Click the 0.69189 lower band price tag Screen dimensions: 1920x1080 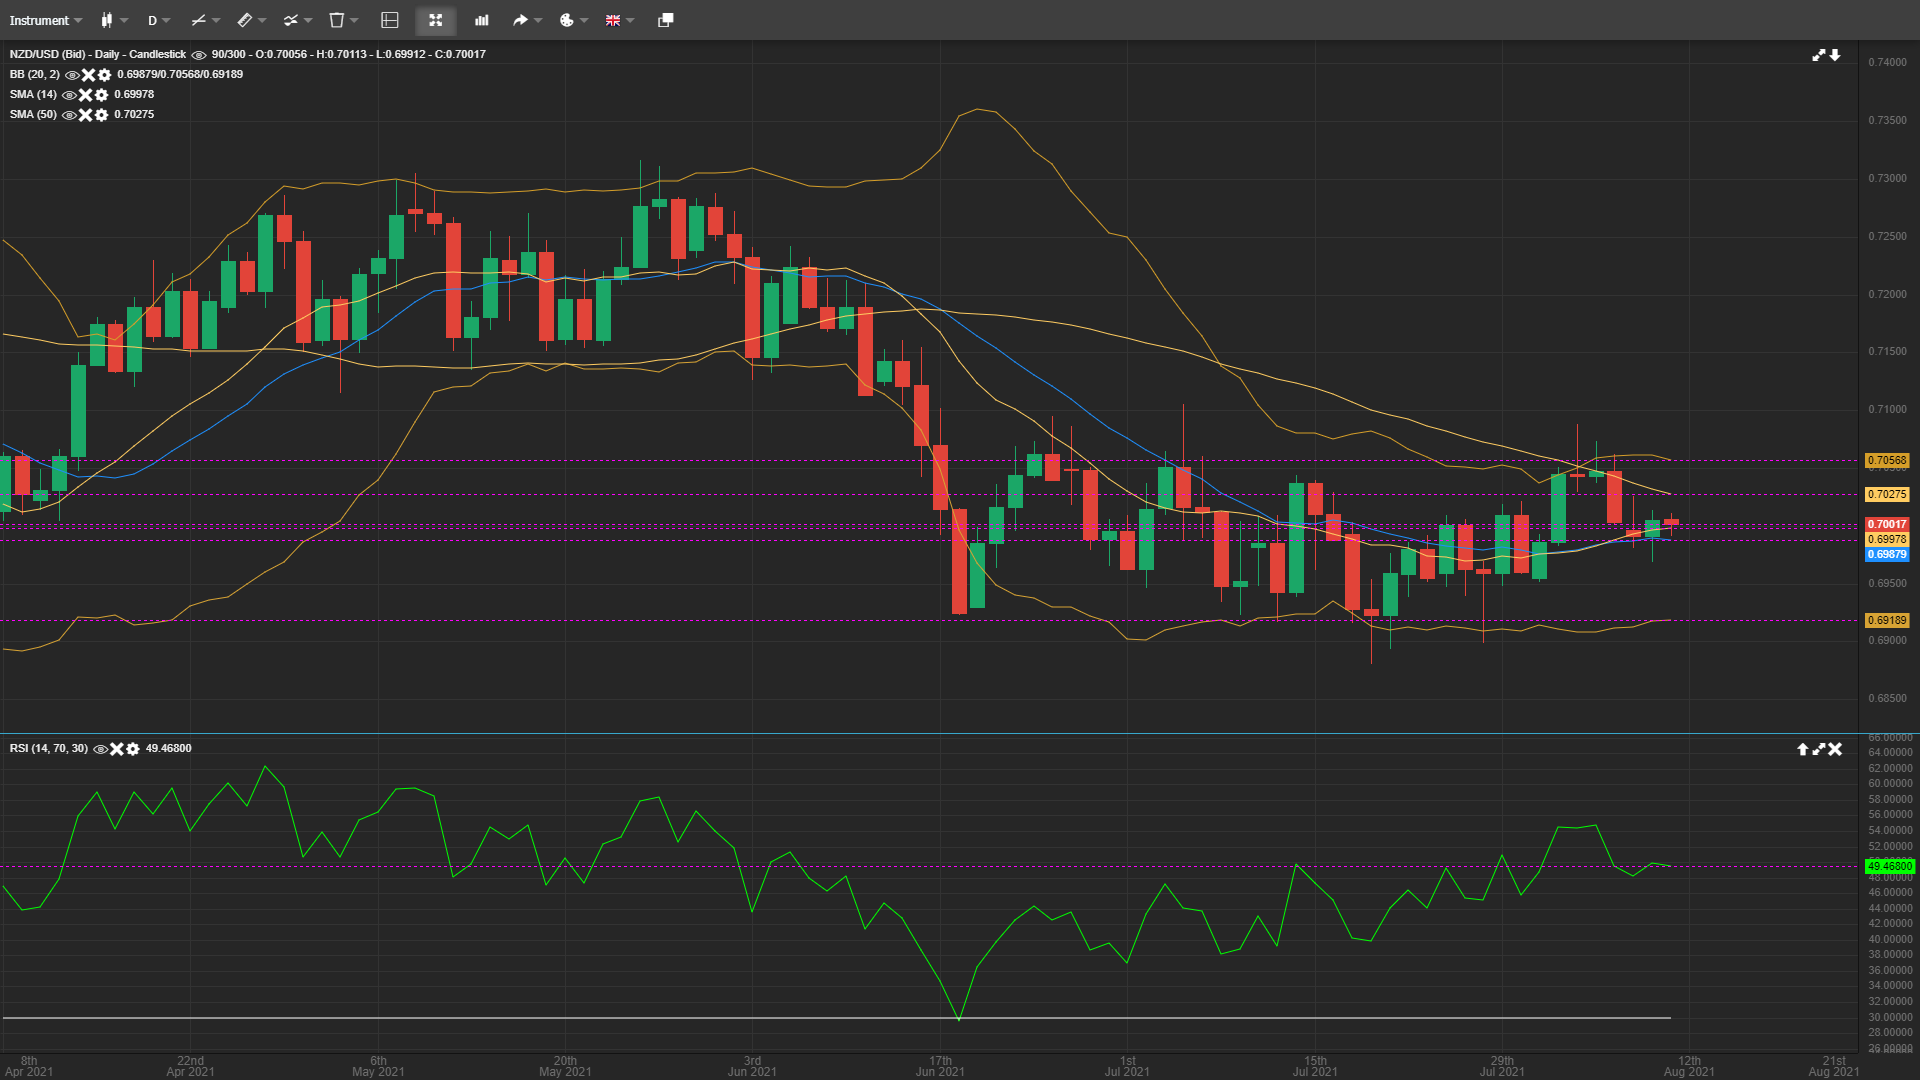pyautogui.click(x=1887, y=620)
